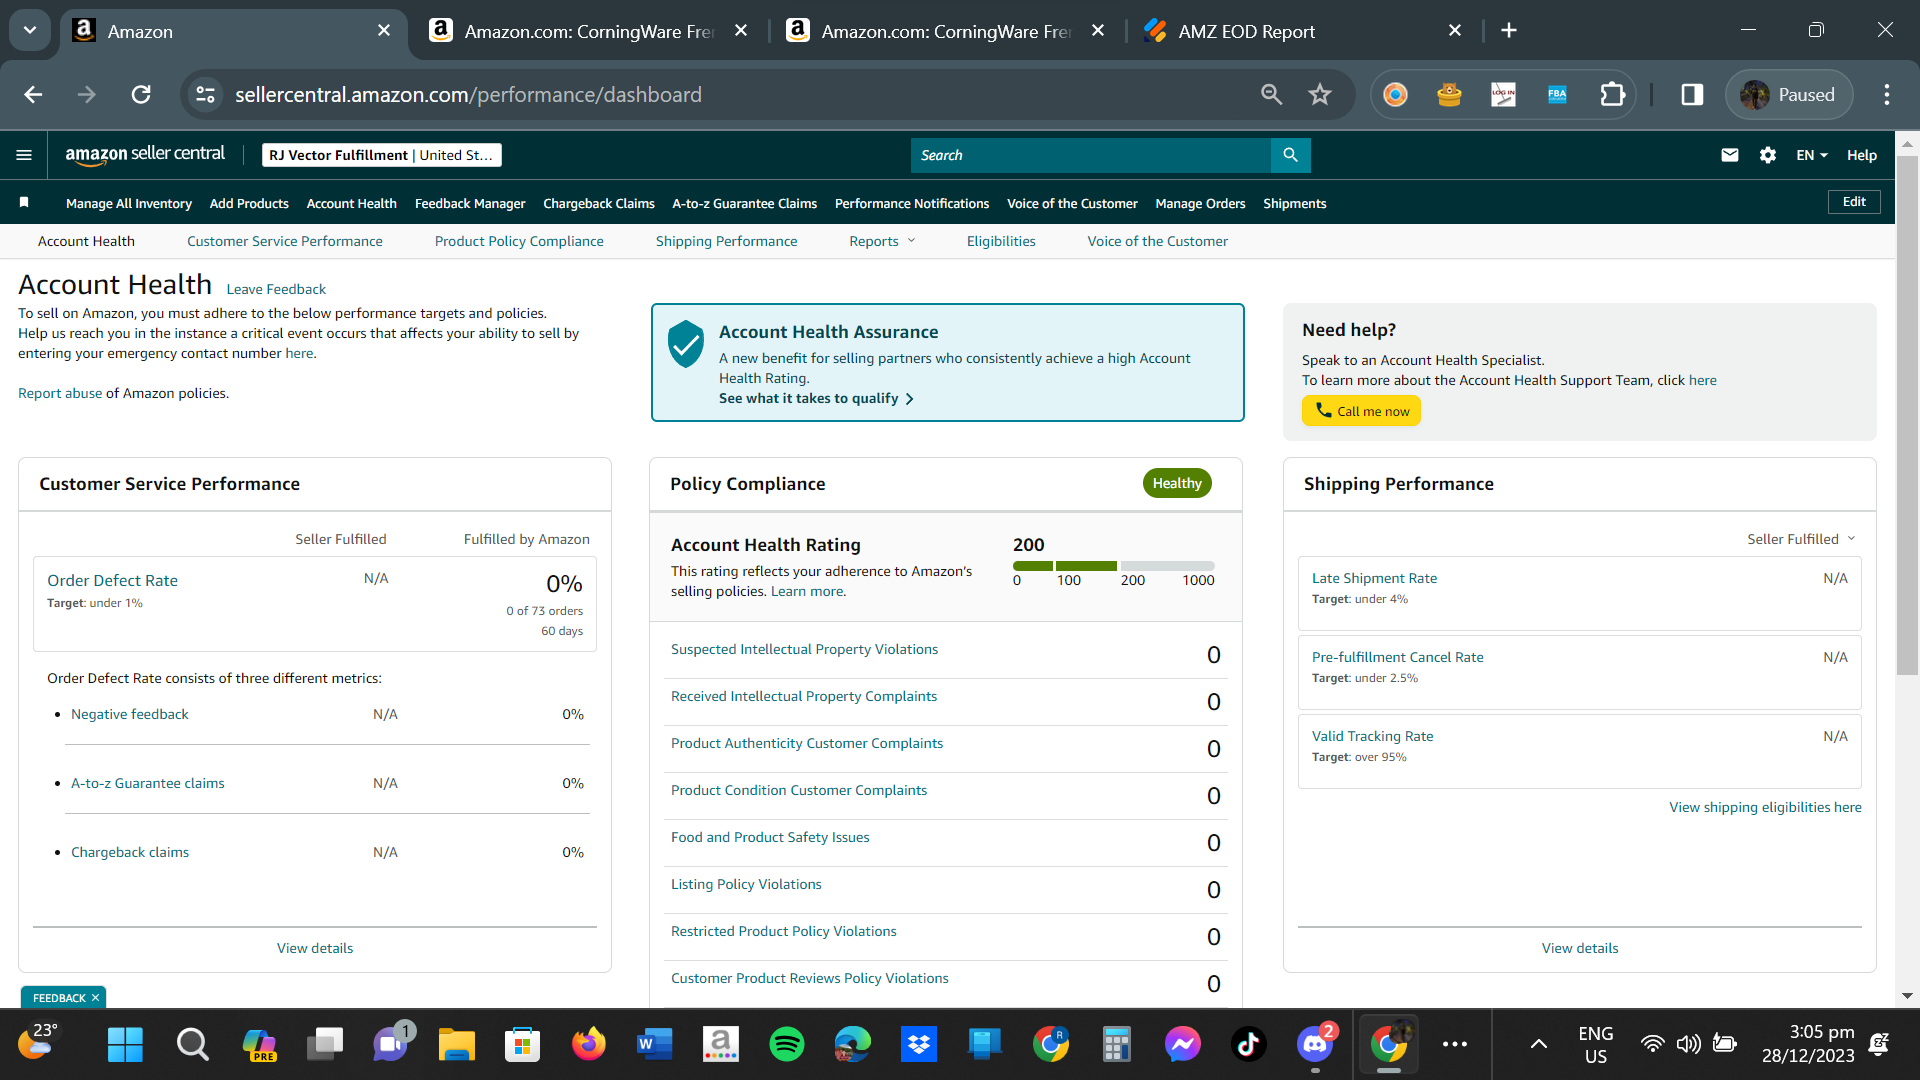Click the FBA extension icon
Screen dimensions: 1920x1080
pyautogui.click(x=1557, y=94)
